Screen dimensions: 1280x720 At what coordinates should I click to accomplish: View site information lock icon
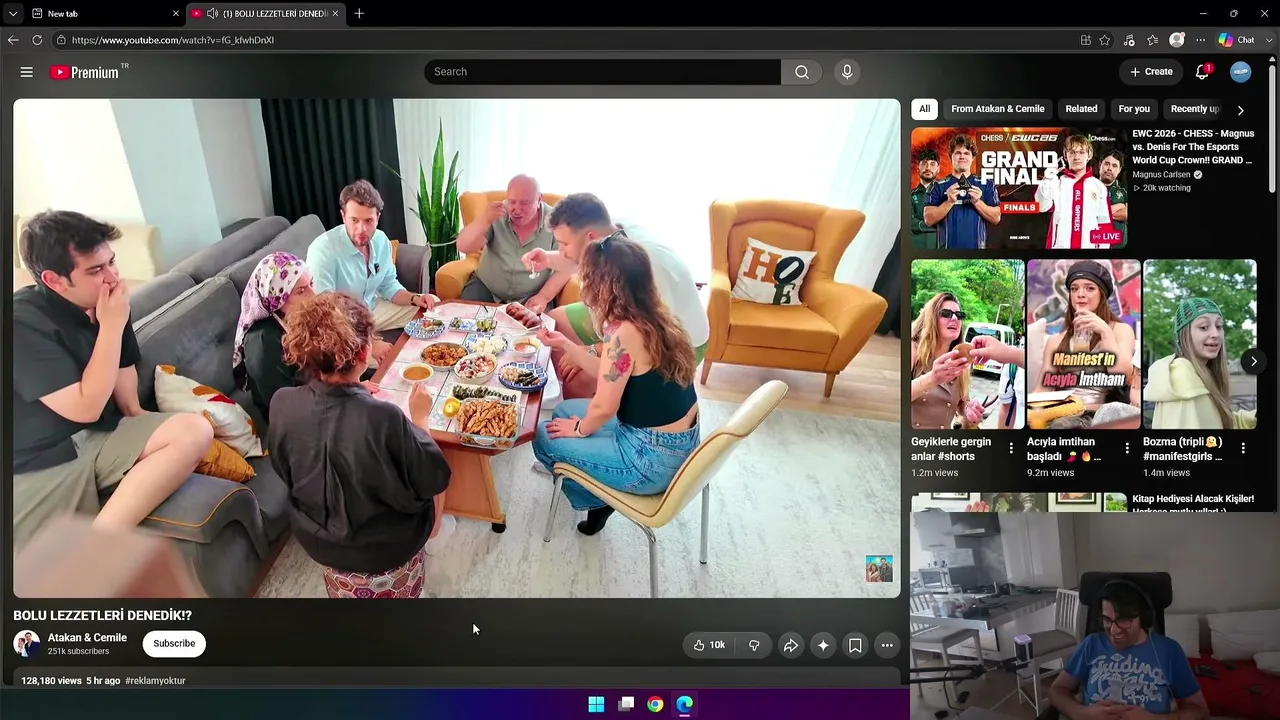pos(61,40)
